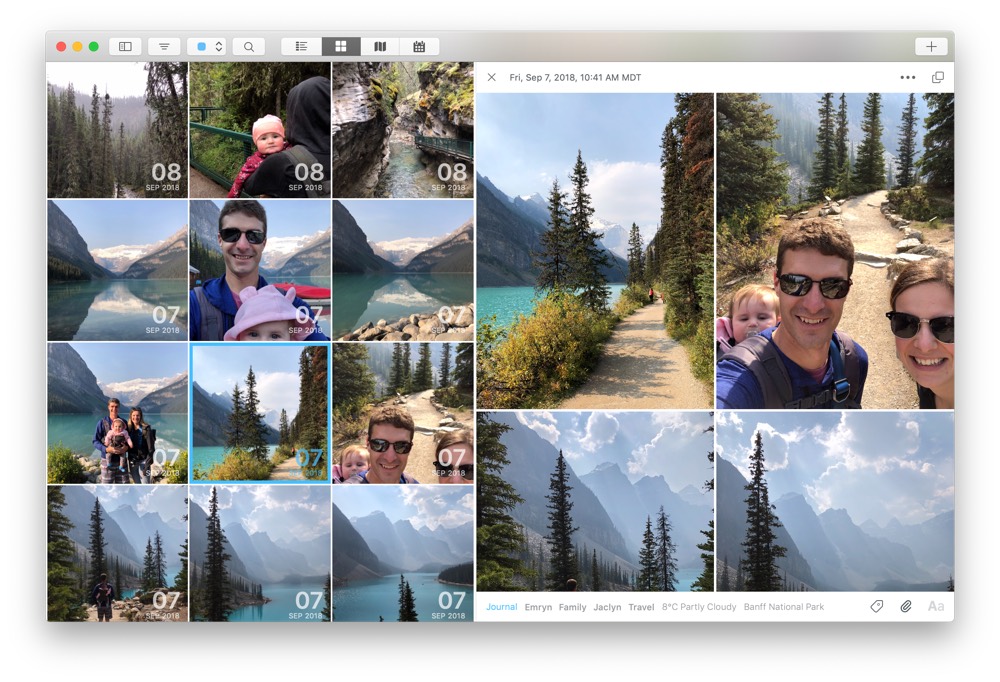Open the canyon river walkway thumbnail
Viewport: 1000px width, 682px height.
point(403,130)
